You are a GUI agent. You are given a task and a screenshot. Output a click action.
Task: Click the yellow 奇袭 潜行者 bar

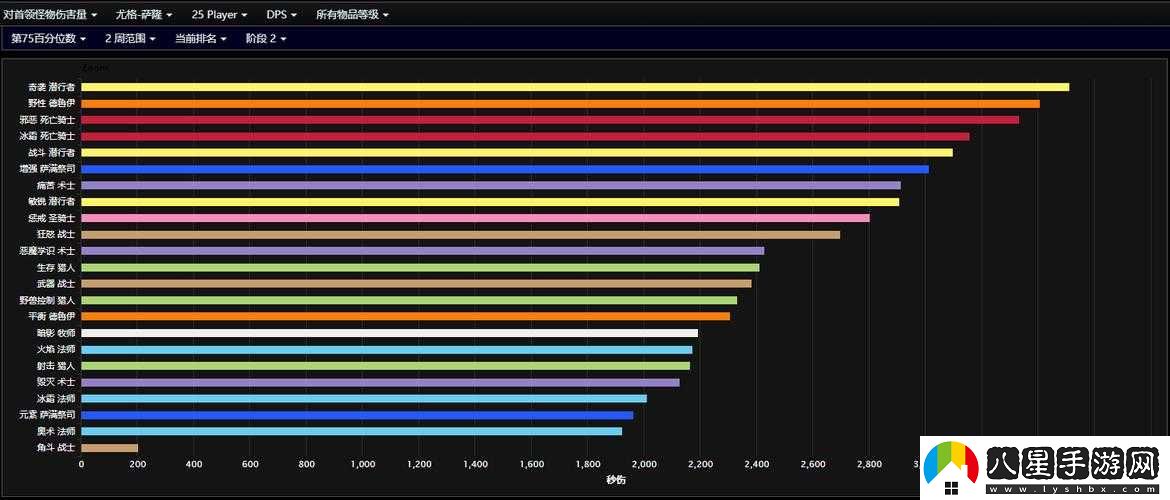(x=575, y=87)
